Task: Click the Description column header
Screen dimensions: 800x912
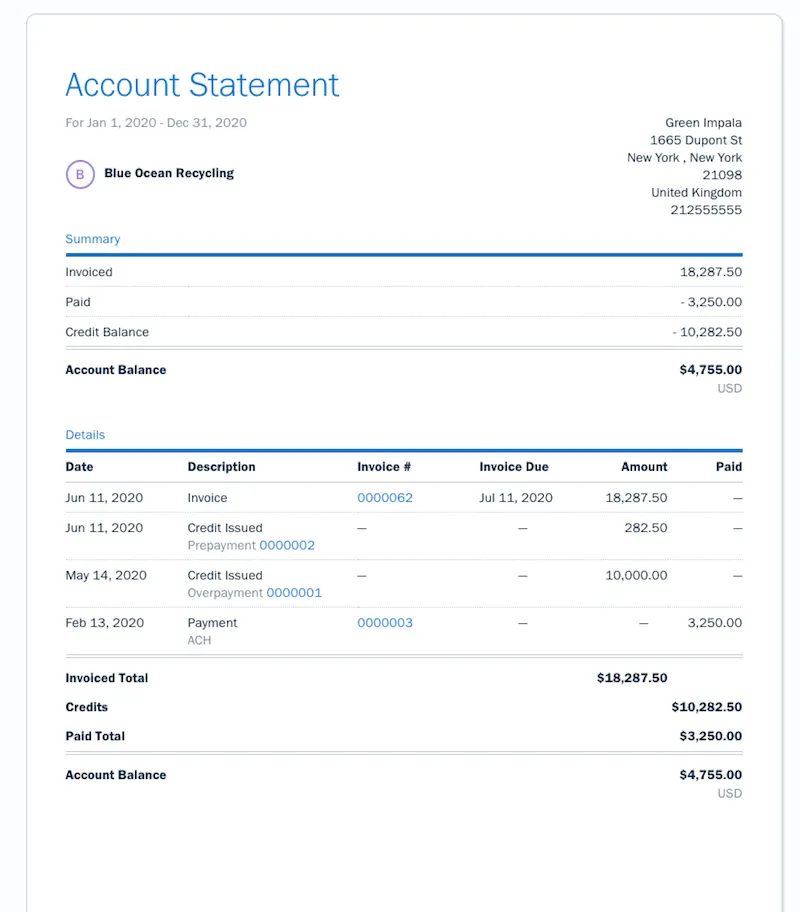Action: (221, 467)
